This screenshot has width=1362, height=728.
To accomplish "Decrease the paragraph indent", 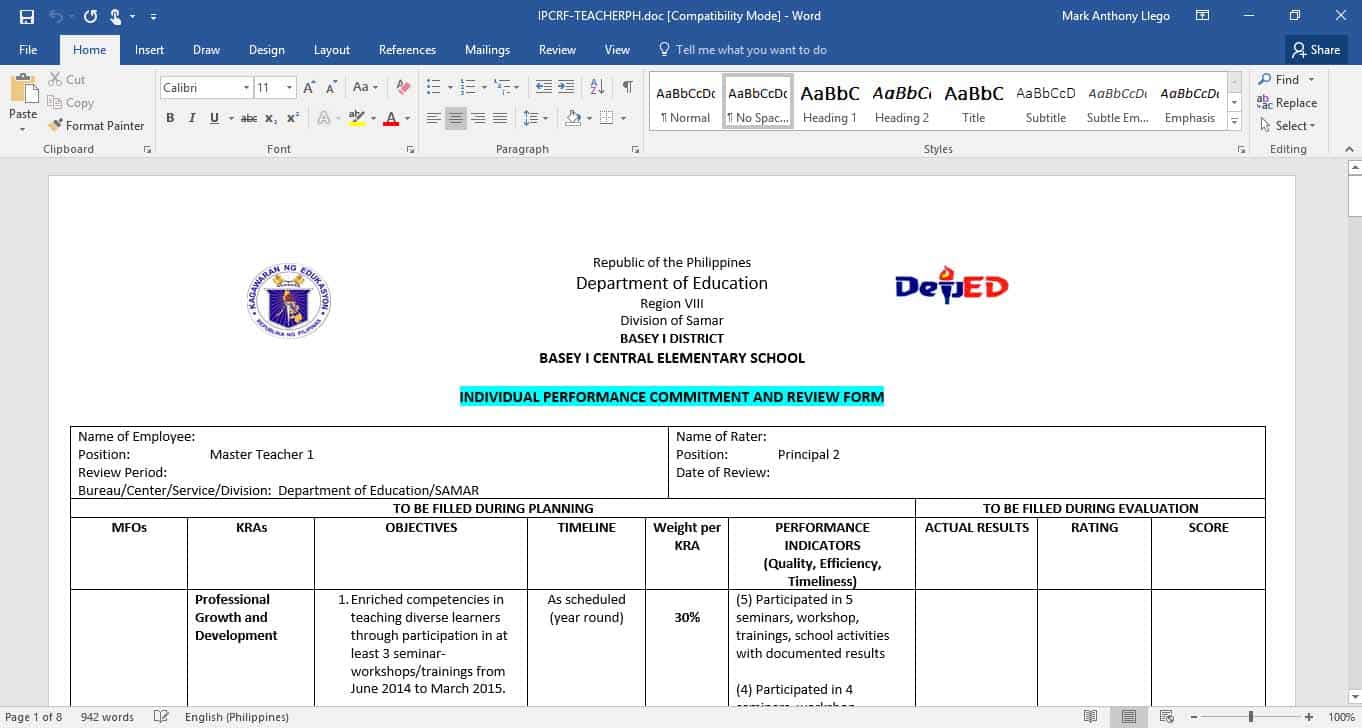I will tap(544, 87).
